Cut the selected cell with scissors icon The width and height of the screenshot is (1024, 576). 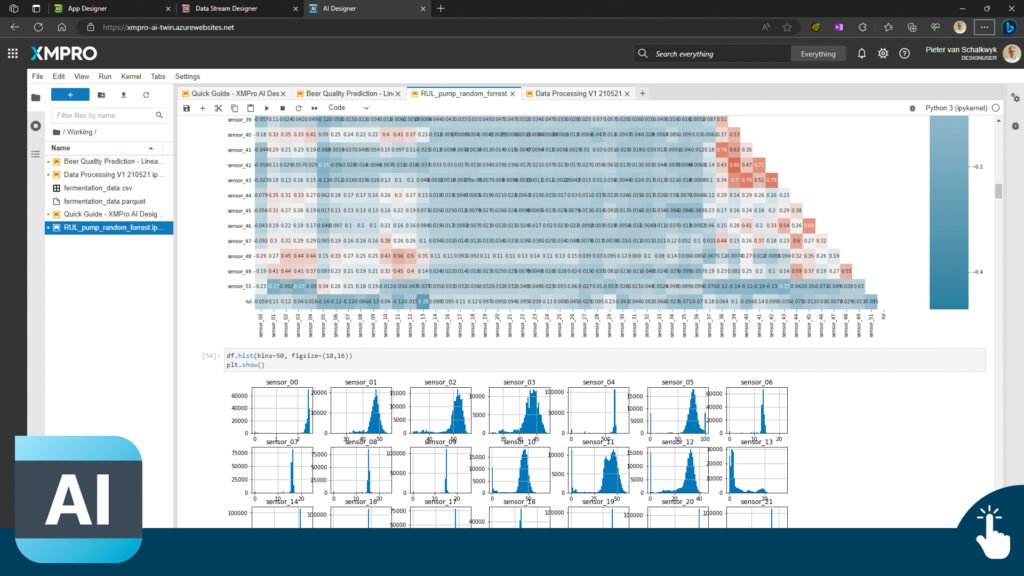pyautogui.click(x=218, y=108)
